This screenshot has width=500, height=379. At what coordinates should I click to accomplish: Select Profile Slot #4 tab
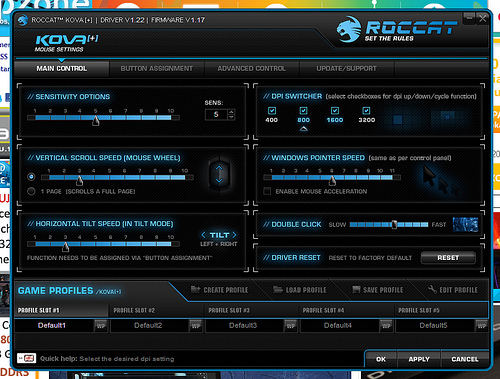point(346,310)
